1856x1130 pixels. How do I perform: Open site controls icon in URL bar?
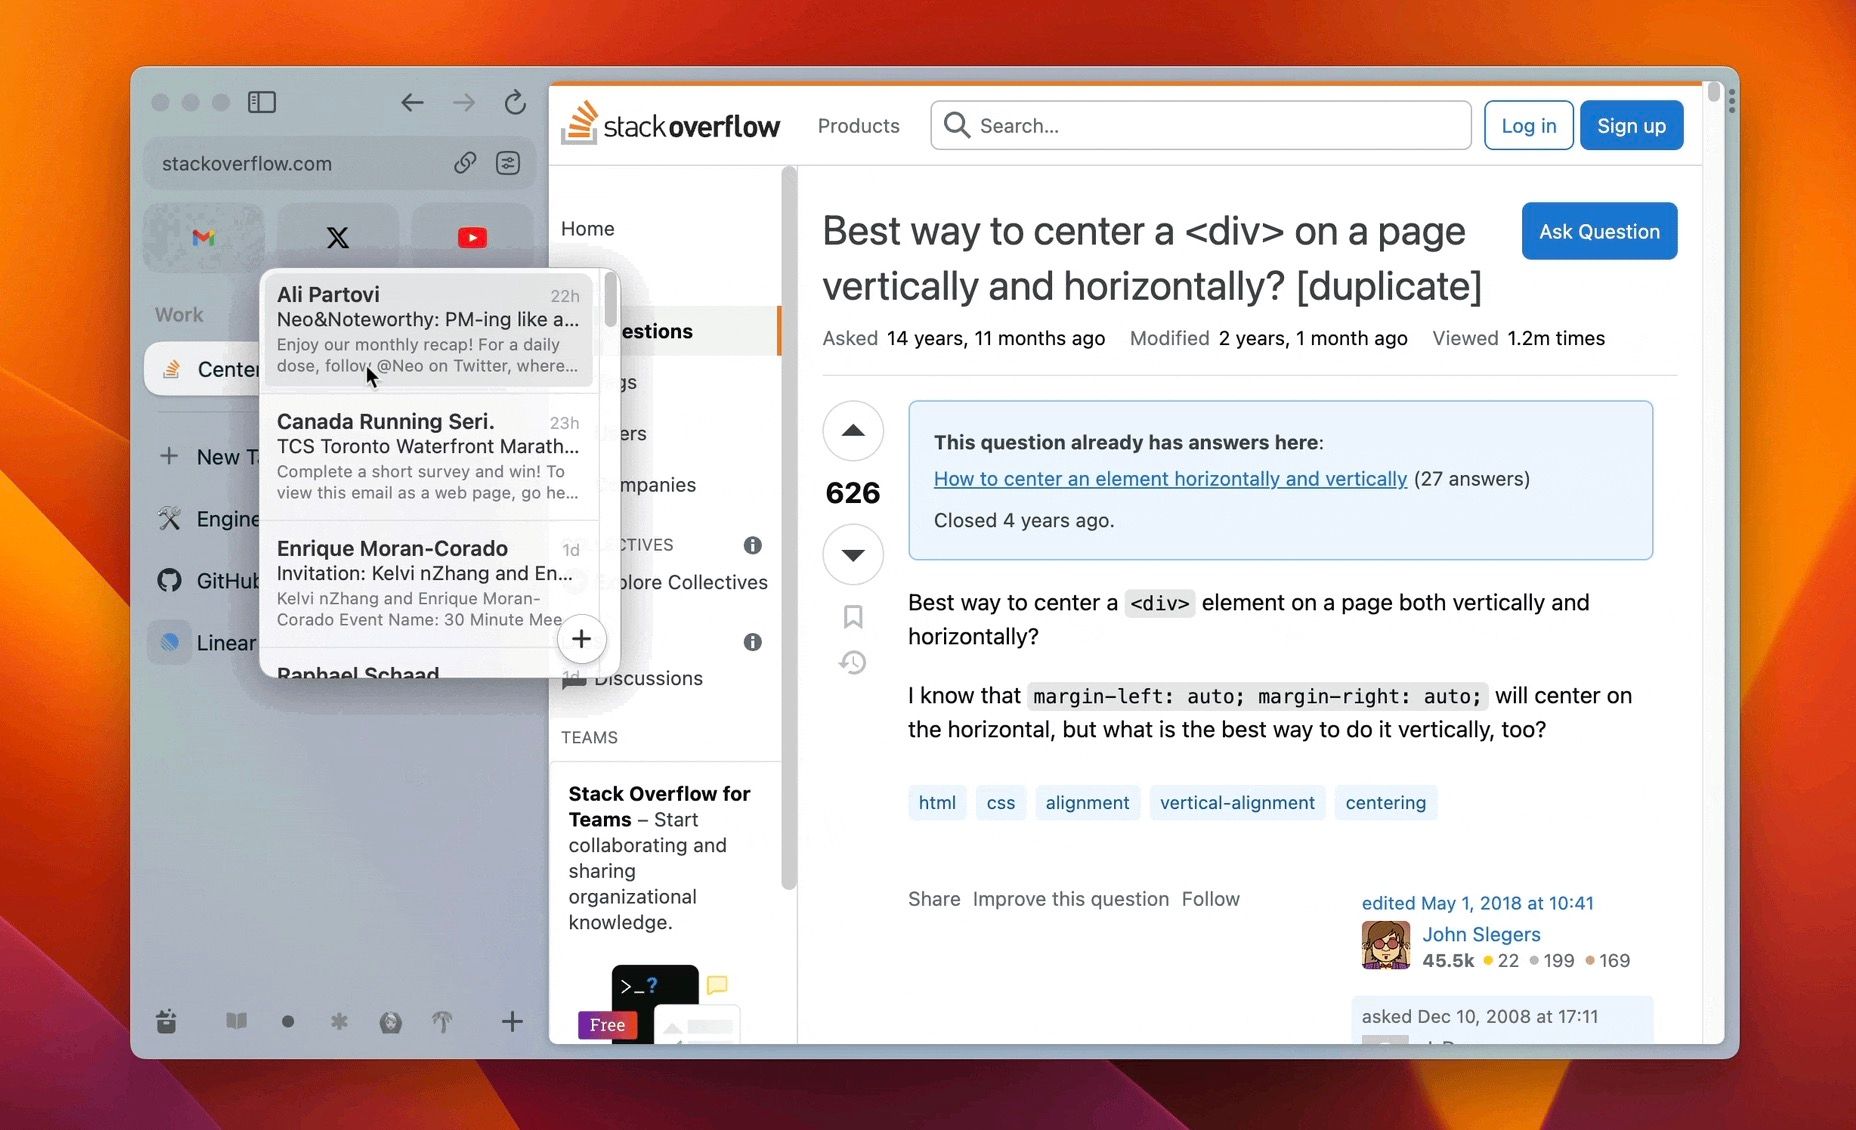click(x=508, y=163)
